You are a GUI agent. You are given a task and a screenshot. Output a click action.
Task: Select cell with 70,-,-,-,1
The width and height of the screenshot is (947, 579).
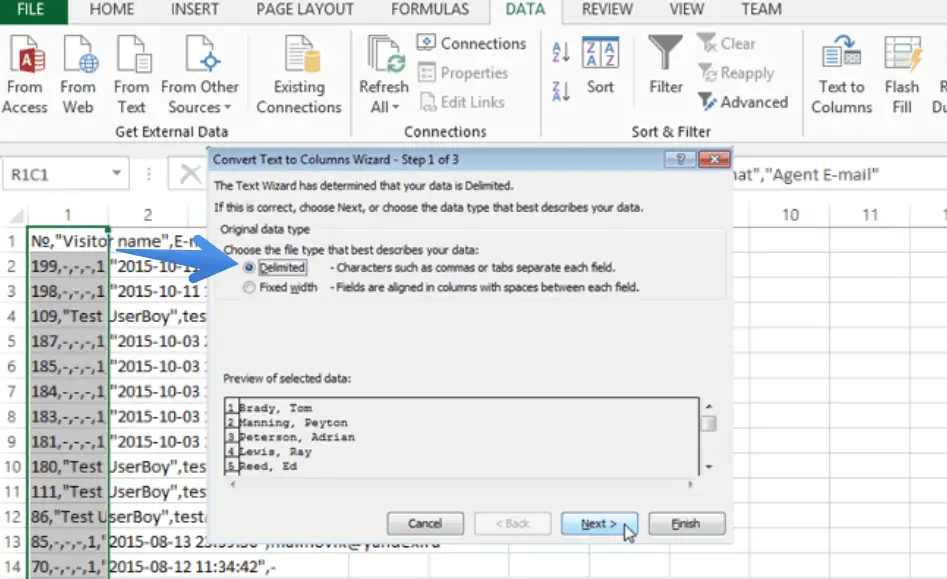coord(68,567)
